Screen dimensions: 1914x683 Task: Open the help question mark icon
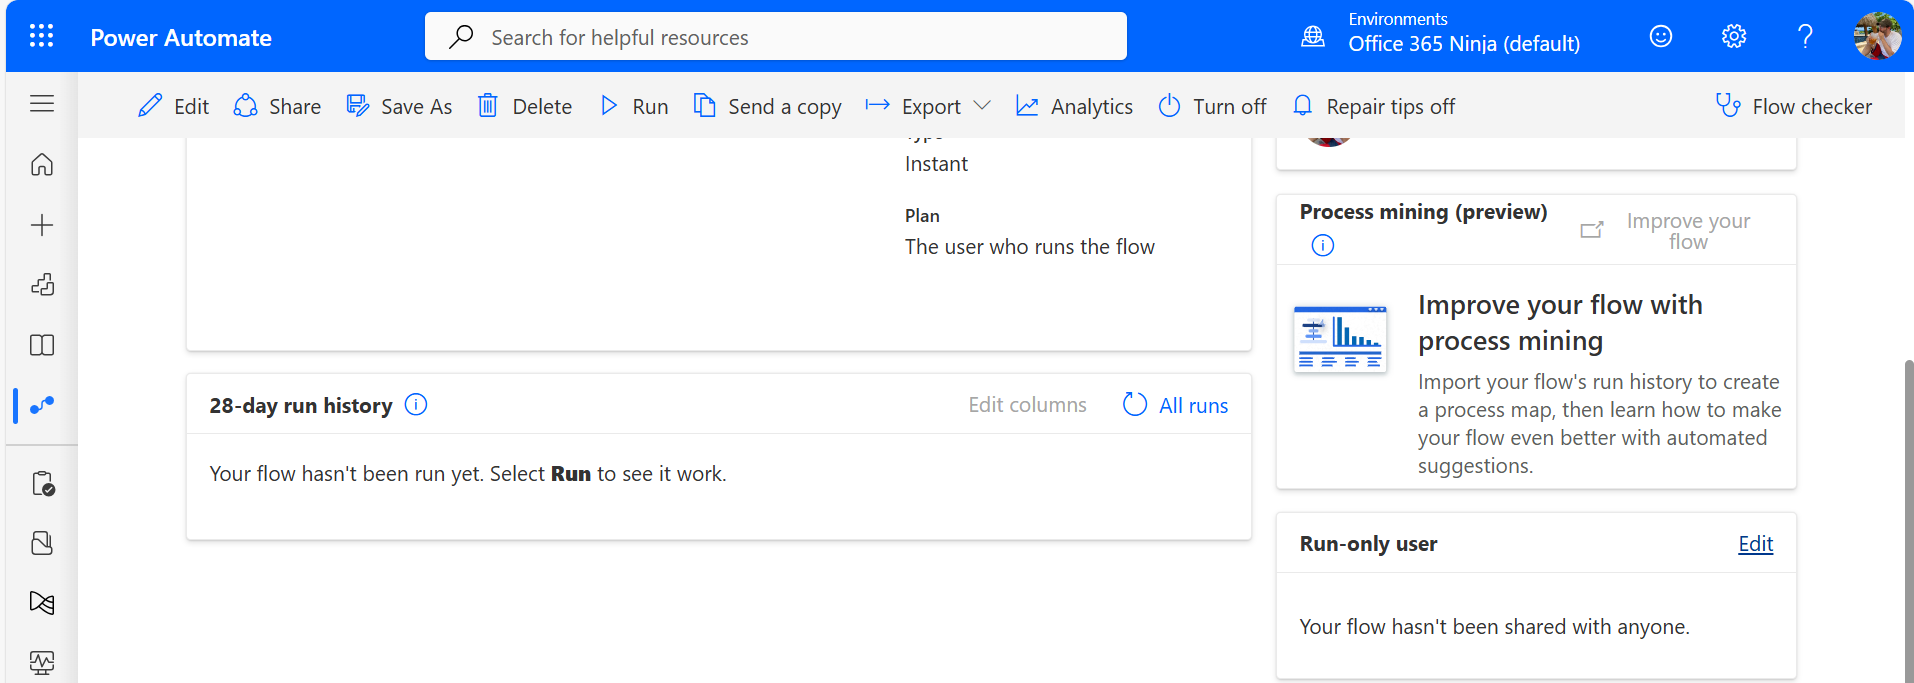tap(1805, 37)
